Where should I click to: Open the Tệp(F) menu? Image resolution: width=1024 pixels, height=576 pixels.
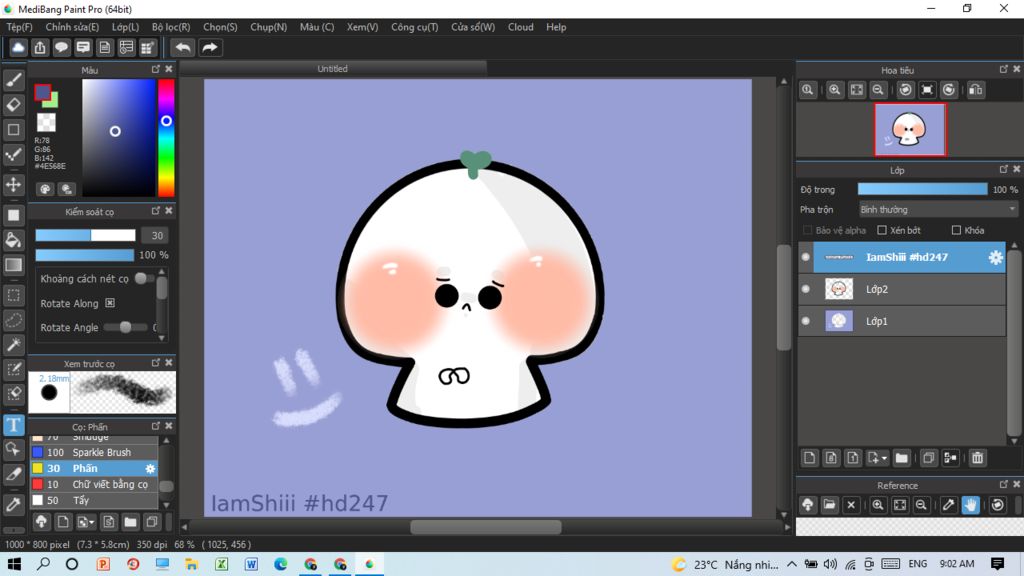click(20, 27)
